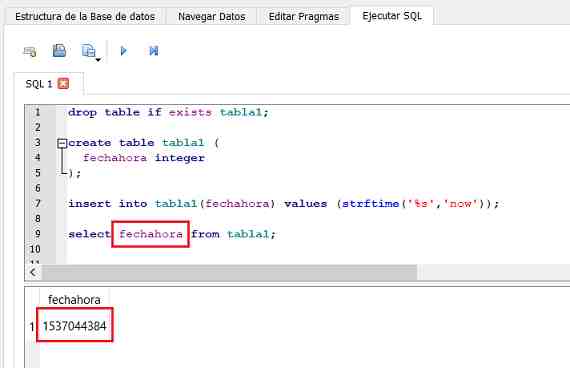The height and width of the screenshot is (368, 570).
Task: Click line number 10 in the gutter
Action: 35,249
